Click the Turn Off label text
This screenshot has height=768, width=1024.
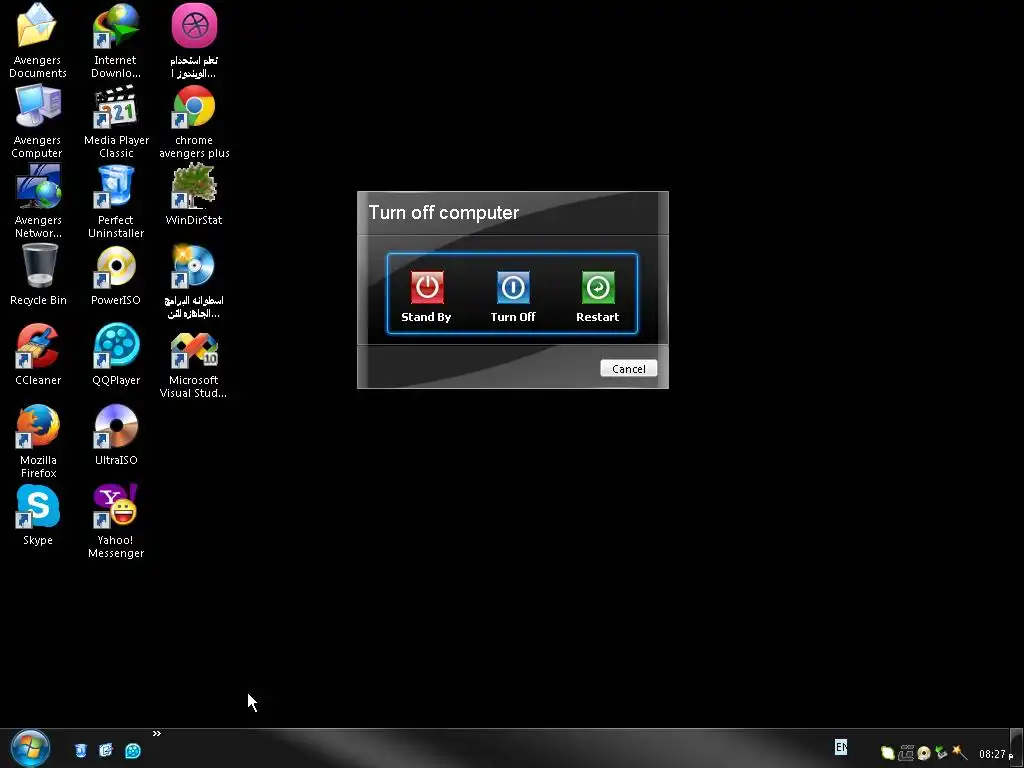point(513,317)
